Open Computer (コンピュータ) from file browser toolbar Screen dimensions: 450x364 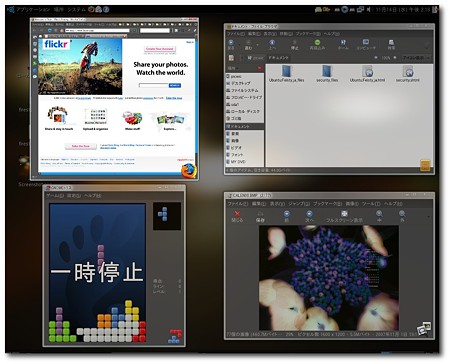(x=366, y=44)
